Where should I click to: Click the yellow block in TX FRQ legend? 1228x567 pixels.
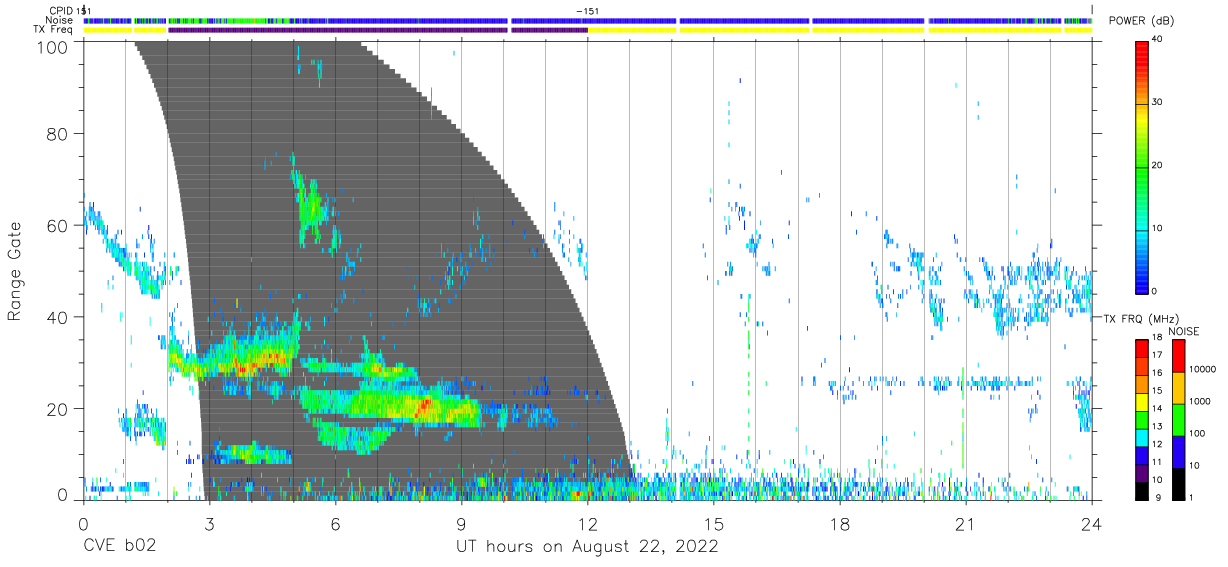coord(1141,403)
